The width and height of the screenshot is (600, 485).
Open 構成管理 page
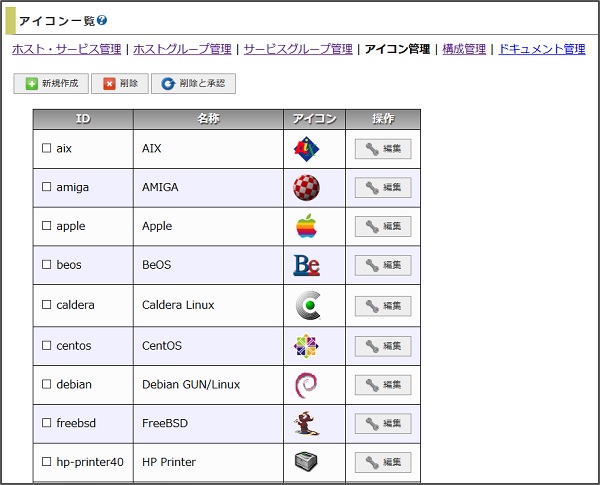pyautogui.click(x=464, y=49)
